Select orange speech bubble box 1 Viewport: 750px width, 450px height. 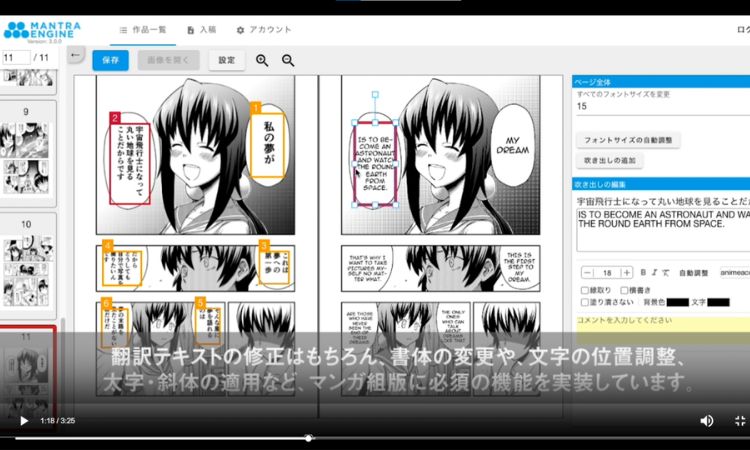[x=268, y=144]
